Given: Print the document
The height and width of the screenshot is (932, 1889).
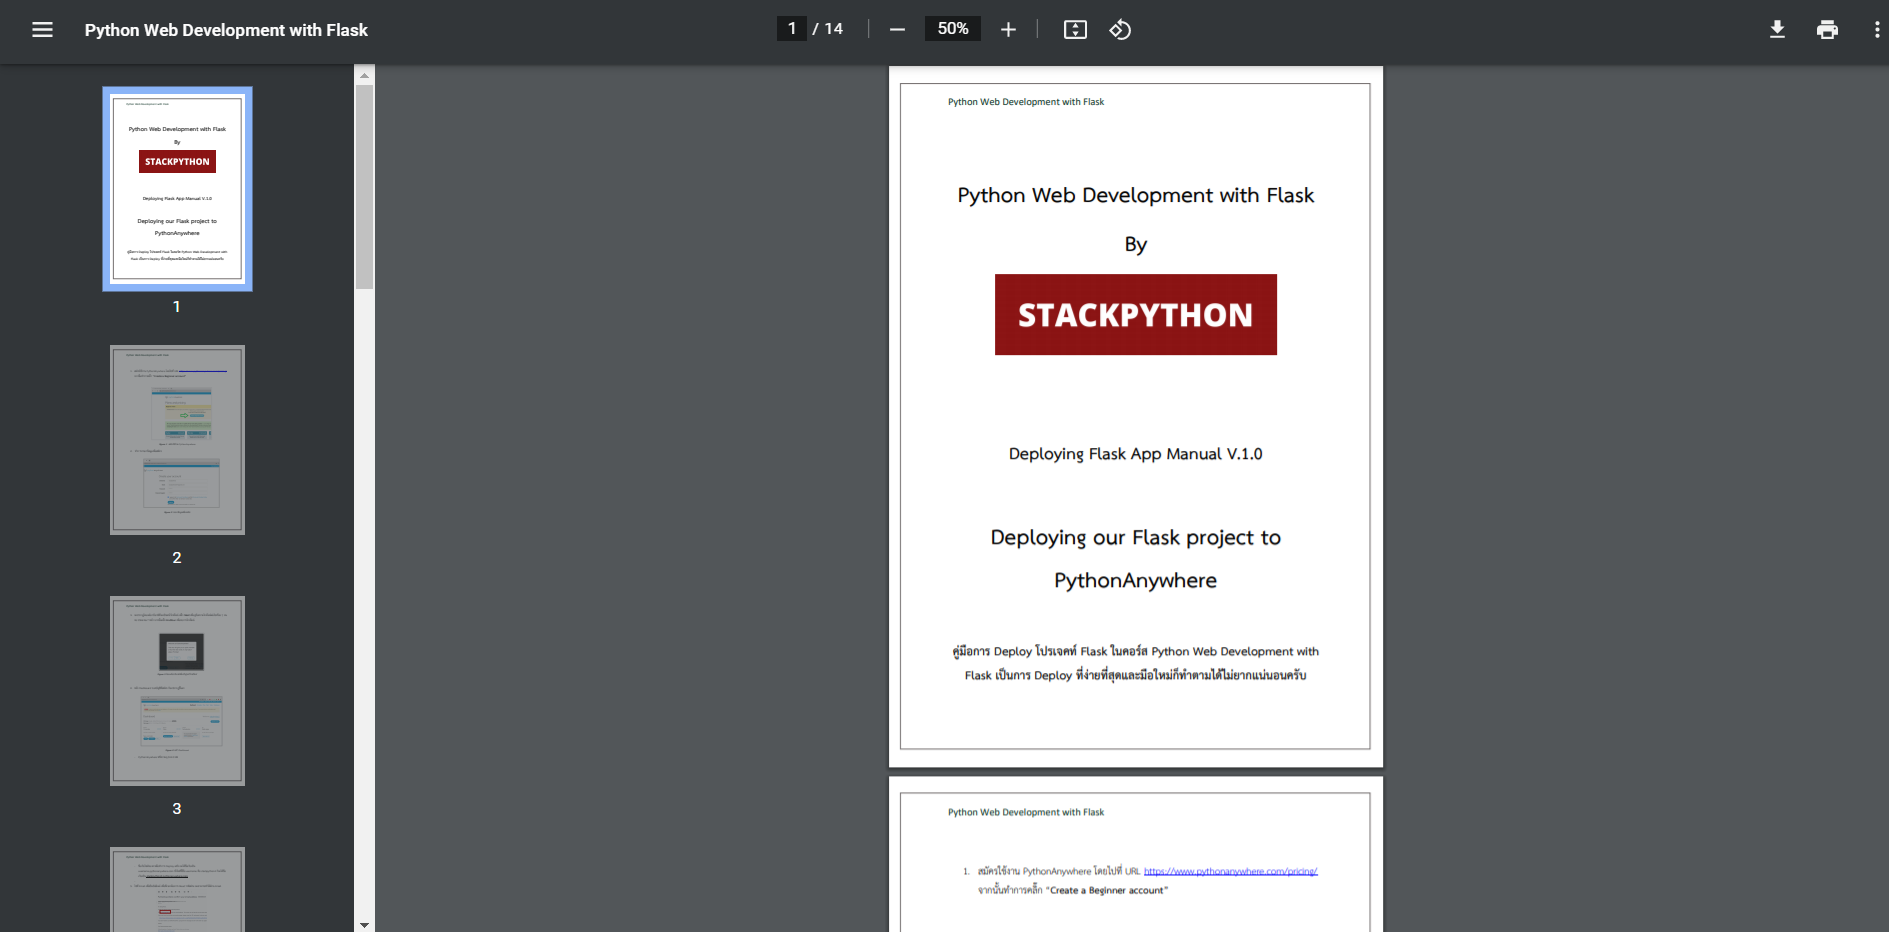Looking at the screenshot, I should pyautogui.click(x=1827, y=30).
